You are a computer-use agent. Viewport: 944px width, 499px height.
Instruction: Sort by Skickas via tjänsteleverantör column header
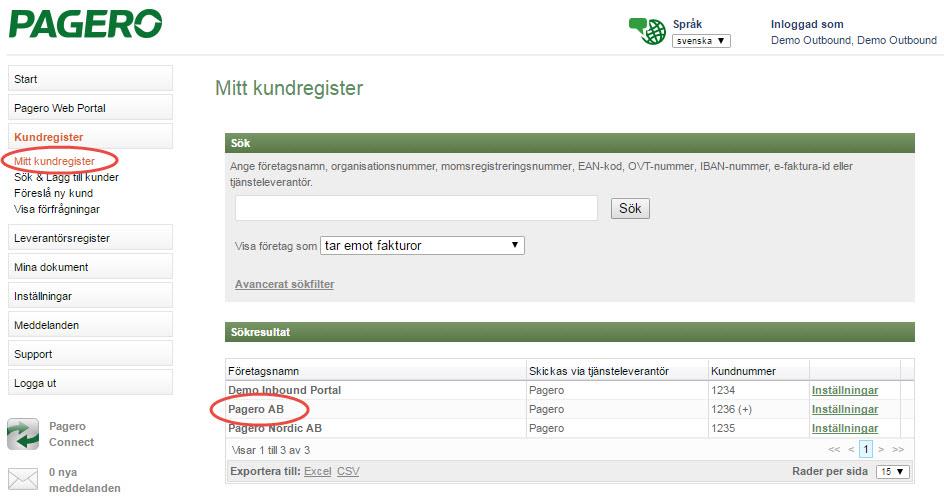point(598,371)
